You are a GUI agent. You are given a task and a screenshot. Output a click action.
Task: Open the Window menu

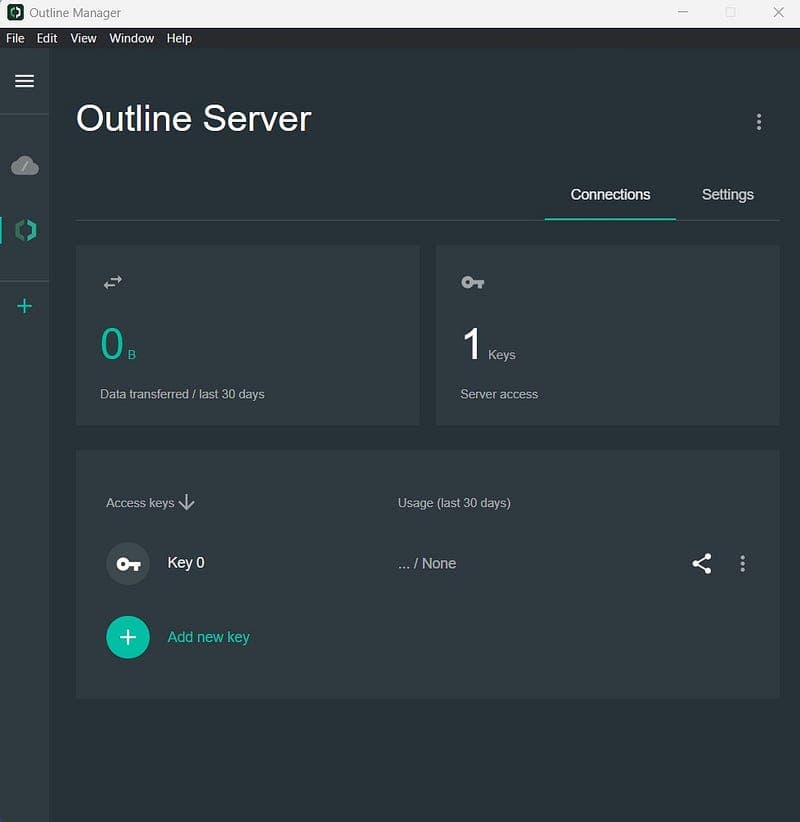click(x=132, y=38)
